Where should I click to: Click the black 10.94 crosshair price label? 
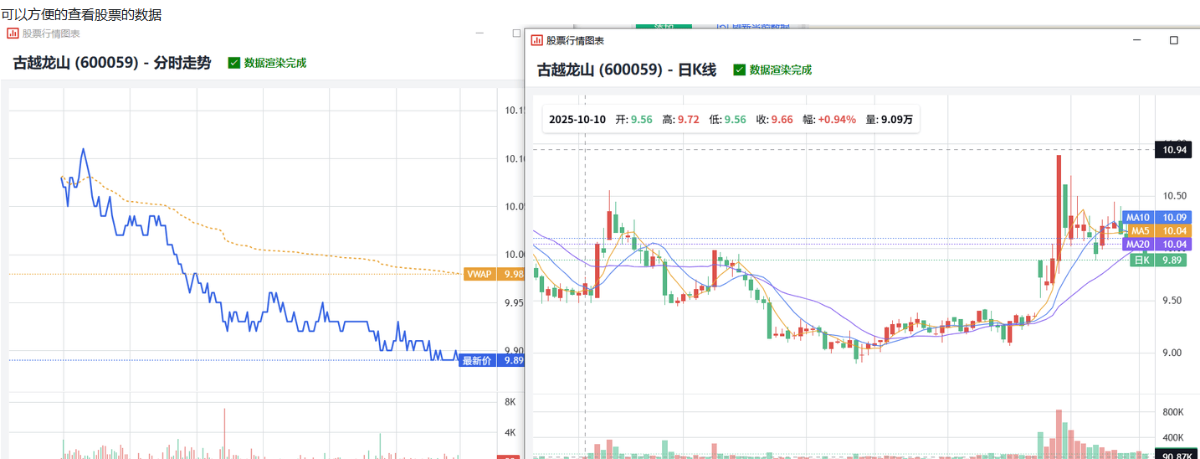(1172, 149)
